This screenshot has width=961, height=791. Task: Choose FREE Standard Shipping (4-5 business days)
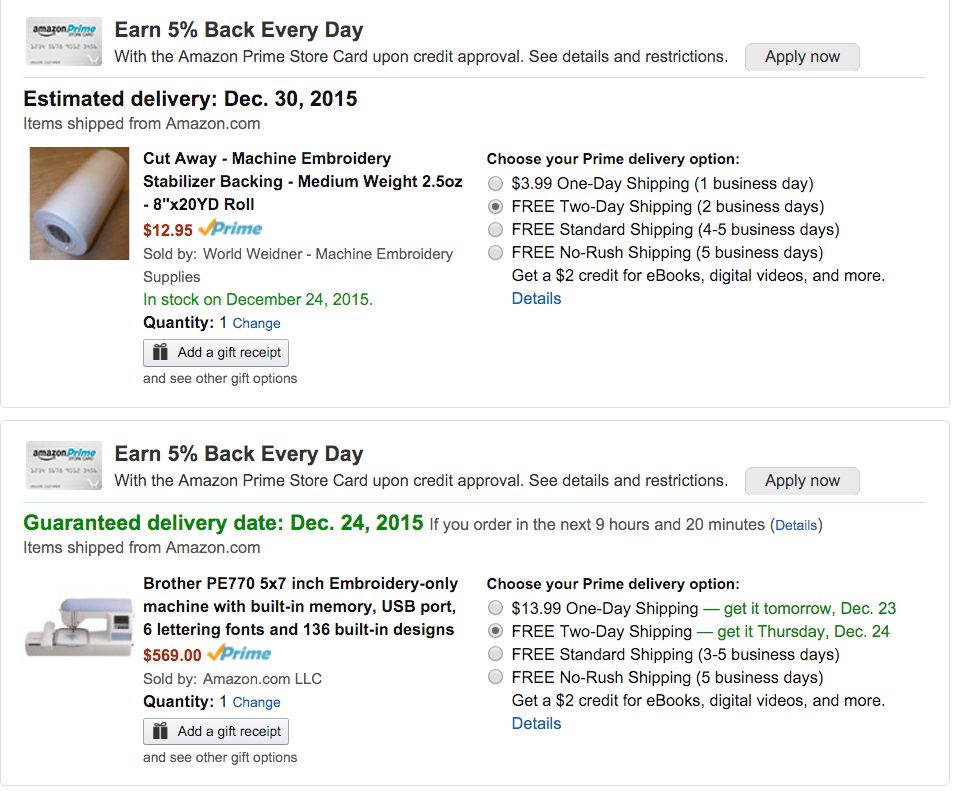tap(495, 230)
